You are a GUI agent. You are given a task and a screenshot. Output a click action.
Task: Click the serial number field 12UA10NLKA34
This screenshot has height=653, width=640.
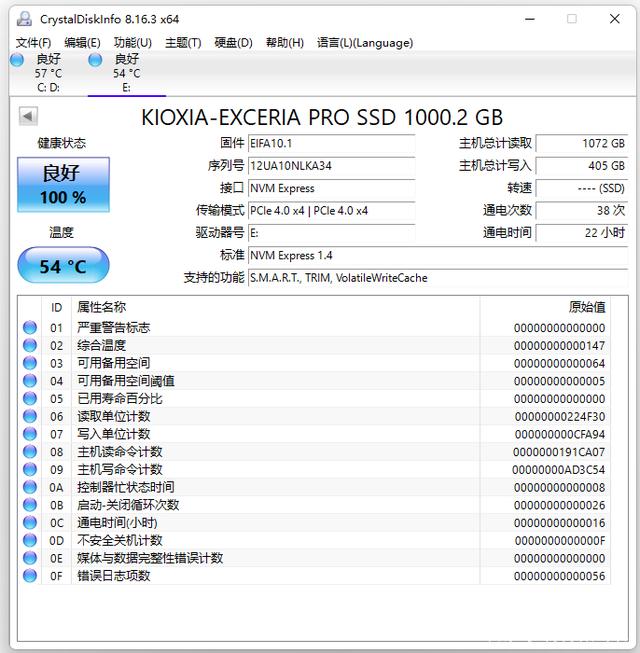point(331,166)
